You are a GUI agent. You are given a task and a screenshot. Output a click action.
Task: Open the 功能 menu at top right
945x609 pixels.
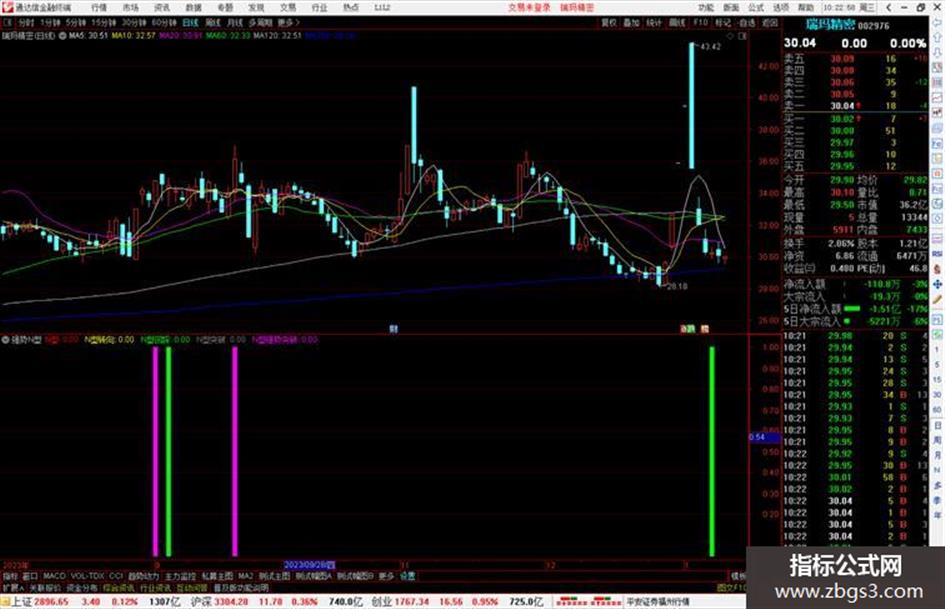tap(706, 7)
